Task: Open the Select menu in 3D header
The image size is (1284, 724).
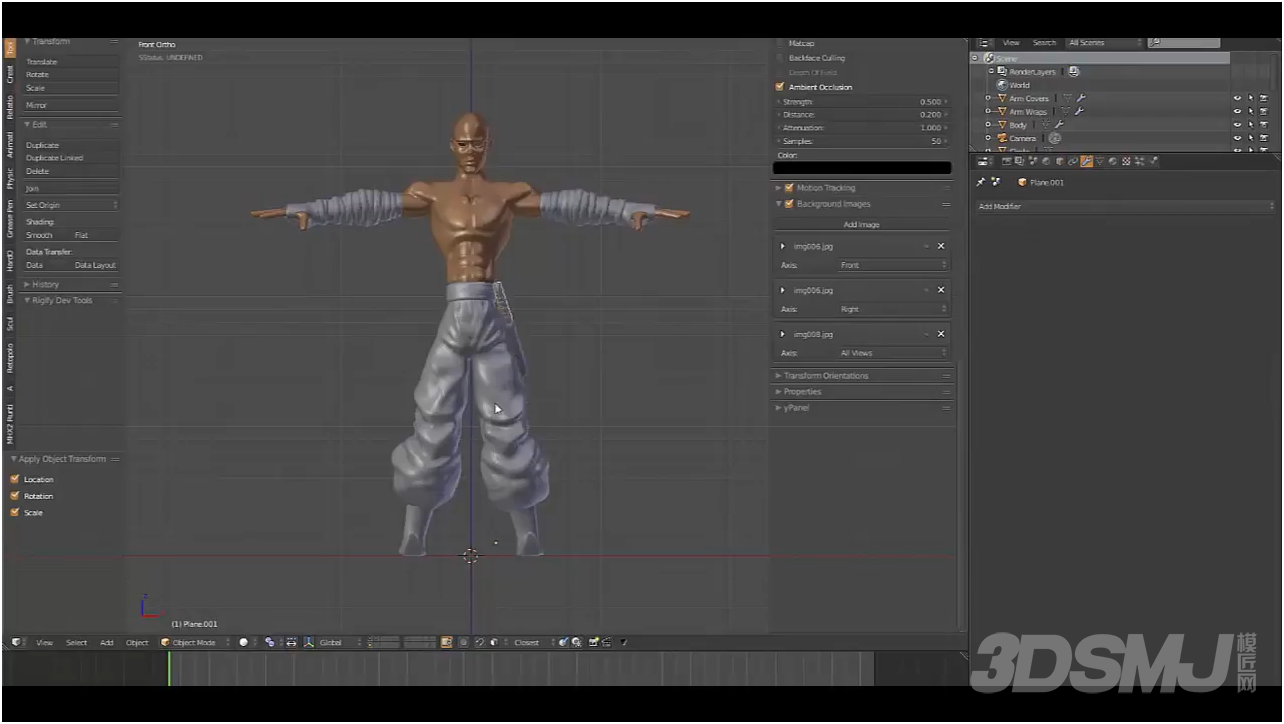Action: pyautogui.click(x=76, y=642)
